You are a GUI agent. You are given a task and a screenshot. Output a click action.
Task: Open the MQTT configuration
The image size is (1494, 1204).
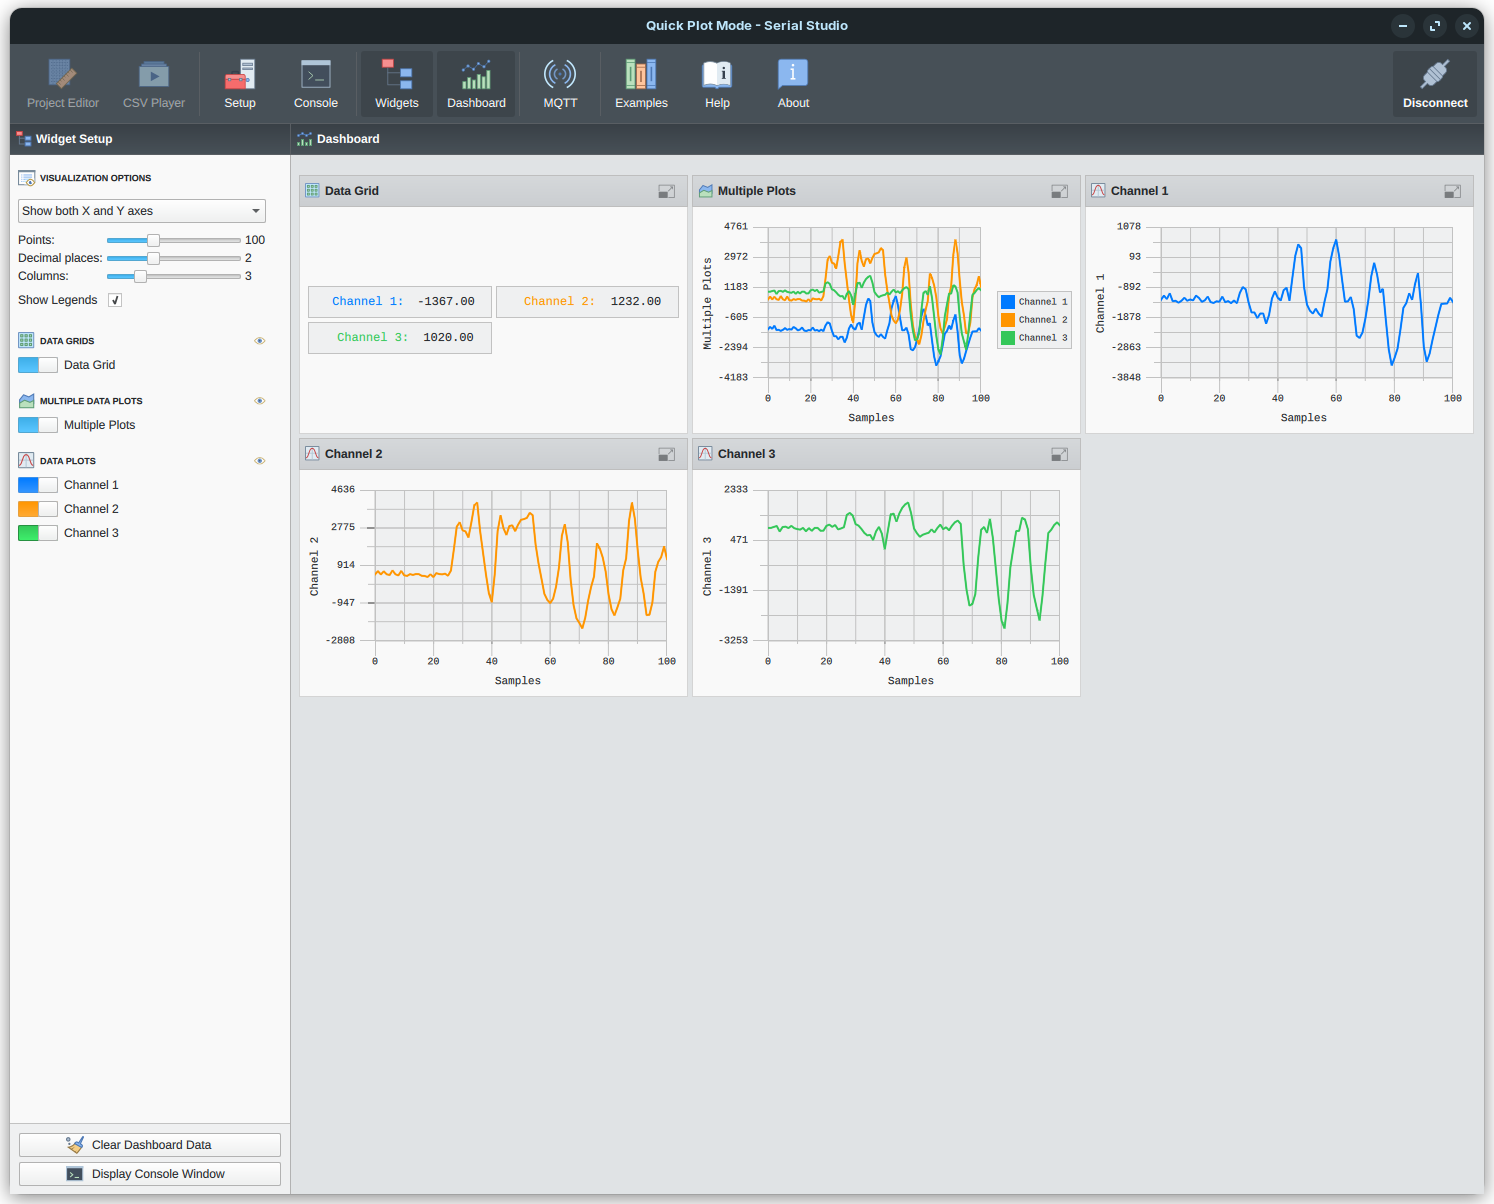(x=560, y=84)
